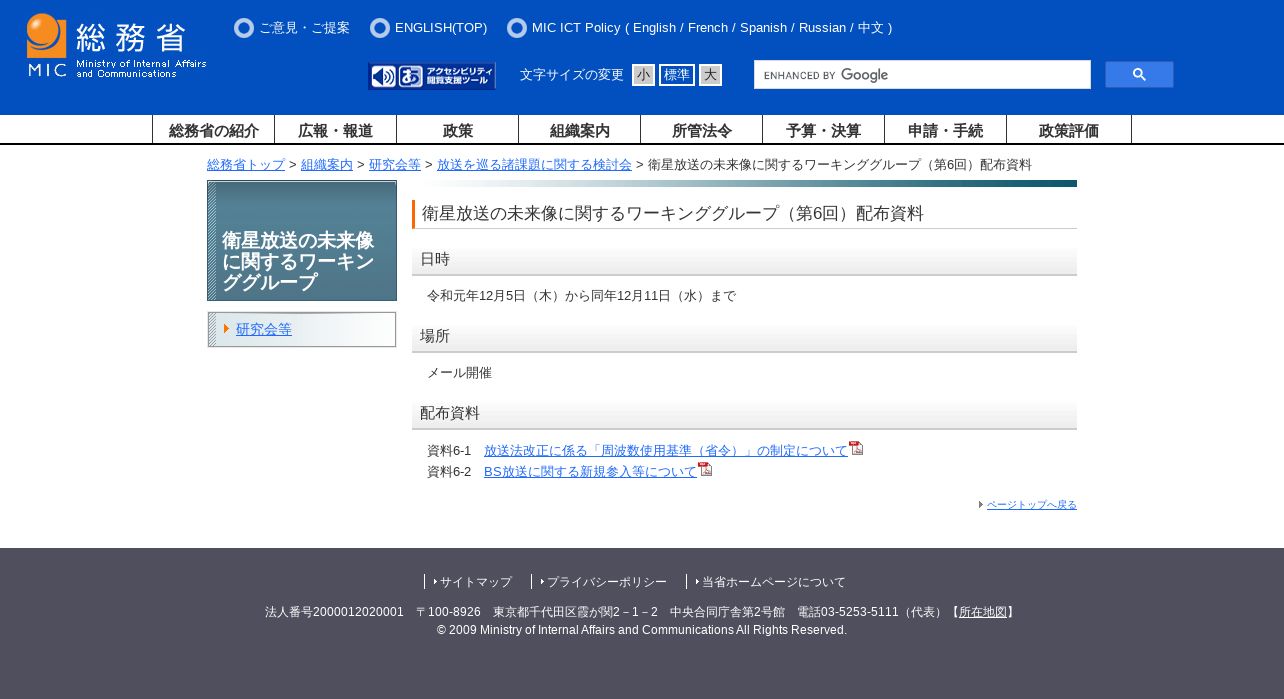This screenshot has height=699, width=1284.
Task: Open 政策評価 menu
Action: [x=1069, y=130]
